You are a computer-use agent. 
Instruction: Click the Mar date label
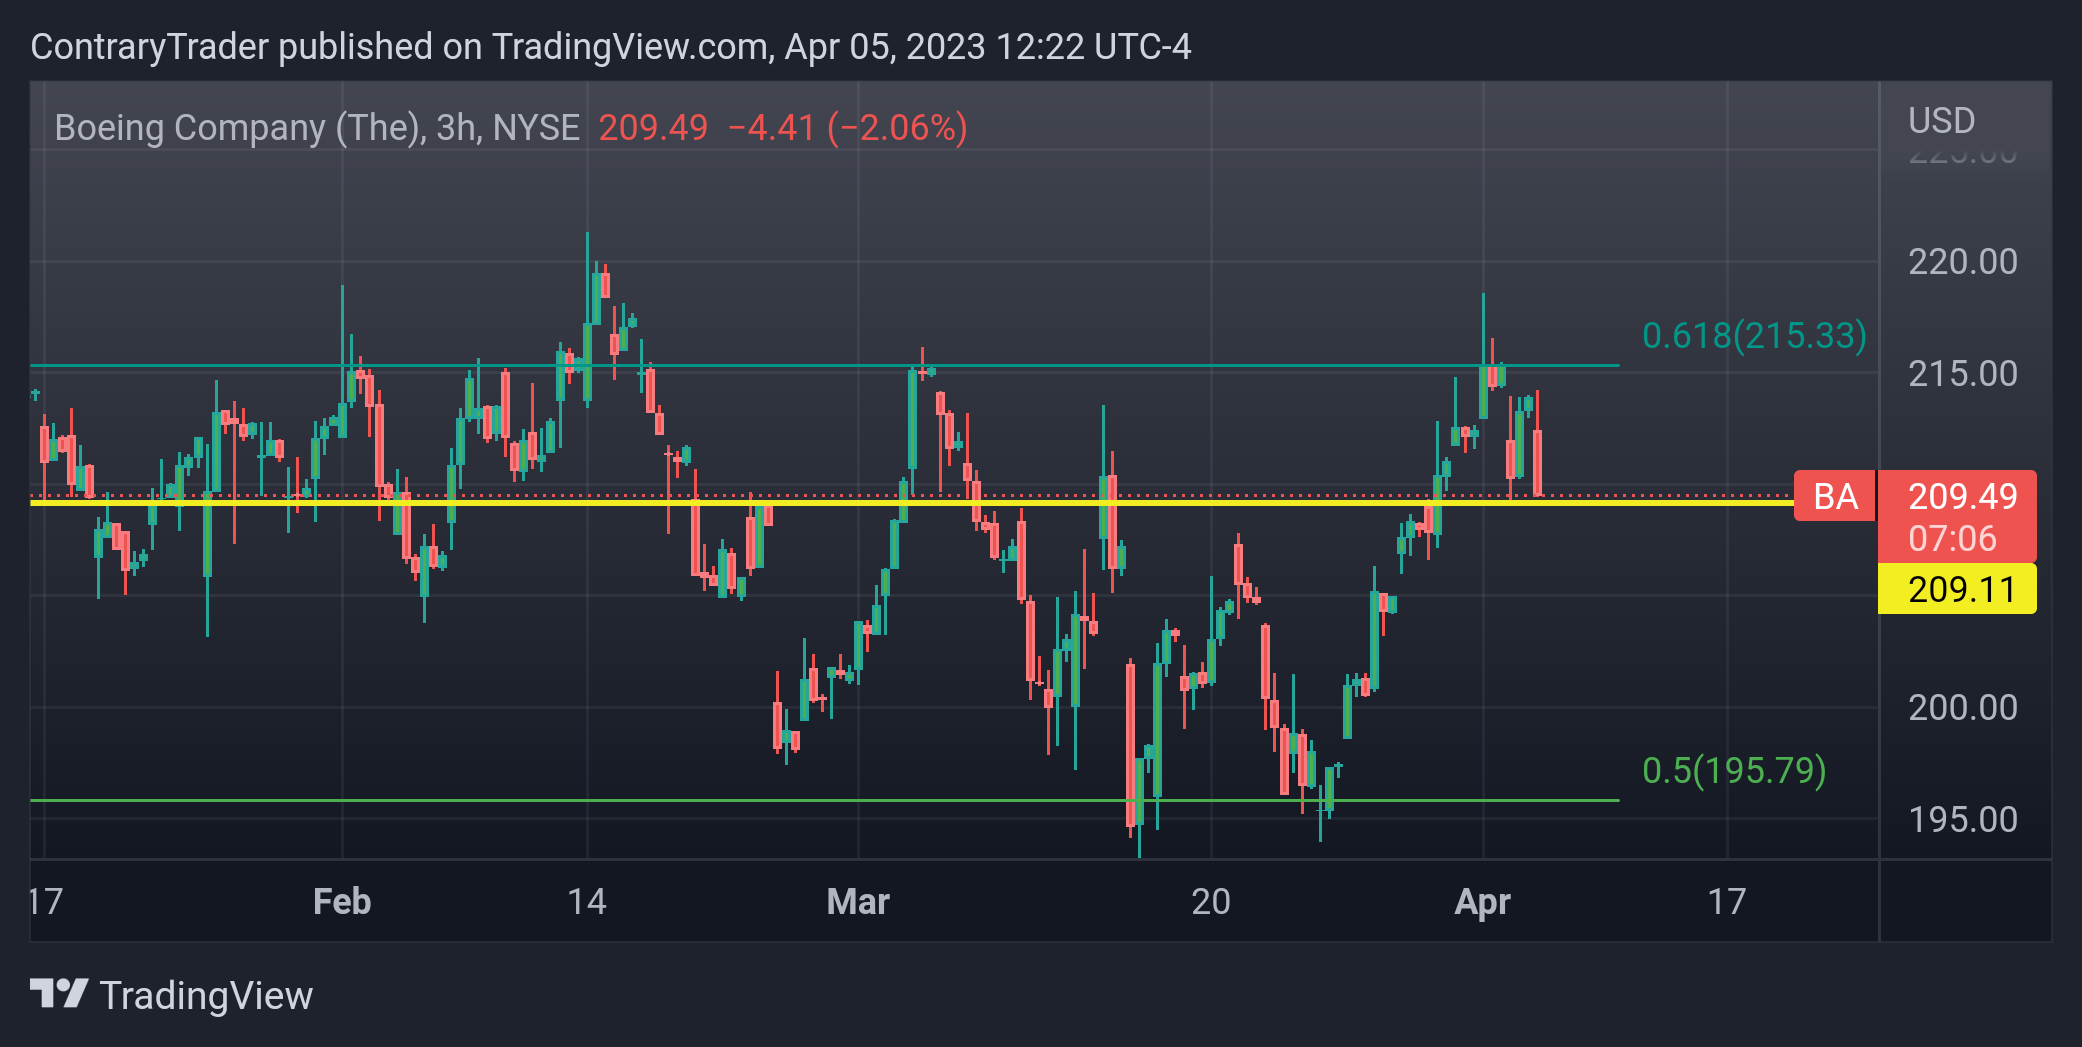858,902
